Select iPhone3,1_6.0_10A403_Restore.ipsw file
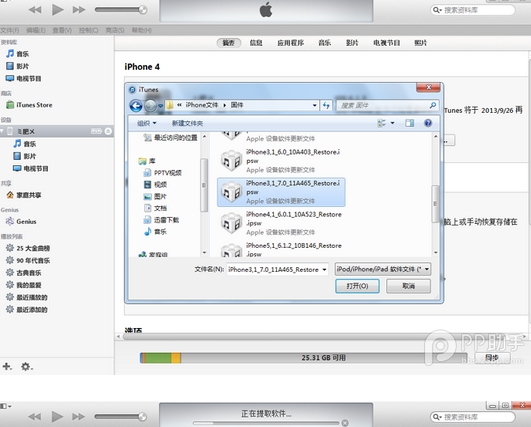 click(281, 161)
